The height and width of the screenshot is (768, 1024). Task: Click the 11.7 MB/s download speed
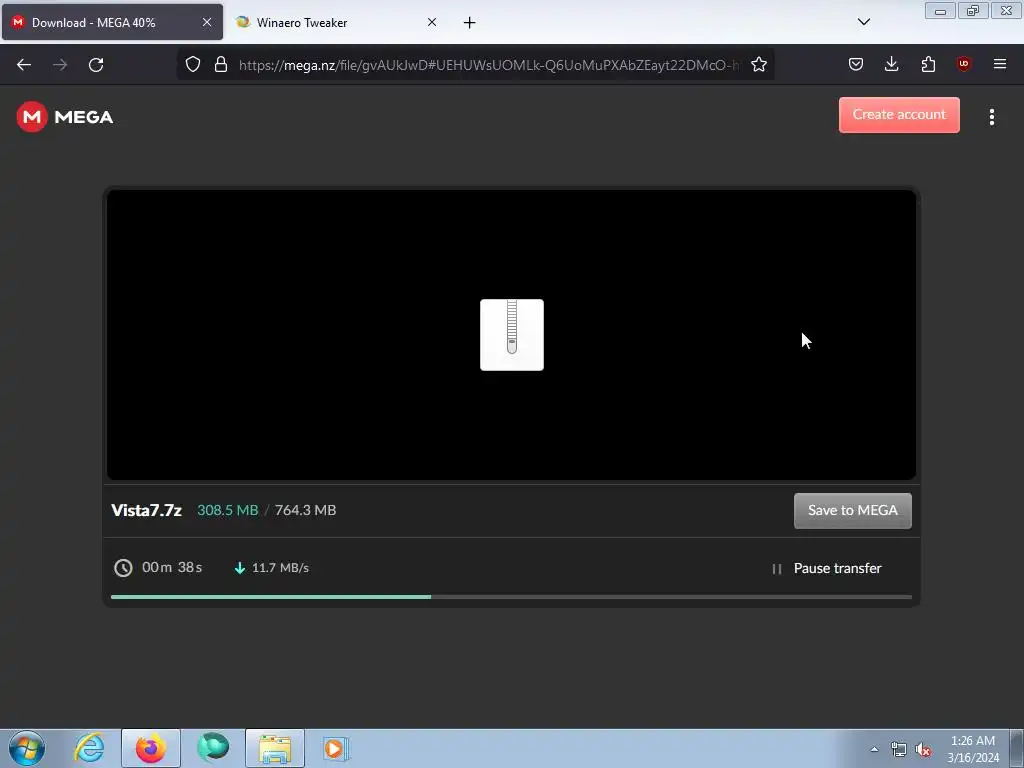tap(280, 568)
